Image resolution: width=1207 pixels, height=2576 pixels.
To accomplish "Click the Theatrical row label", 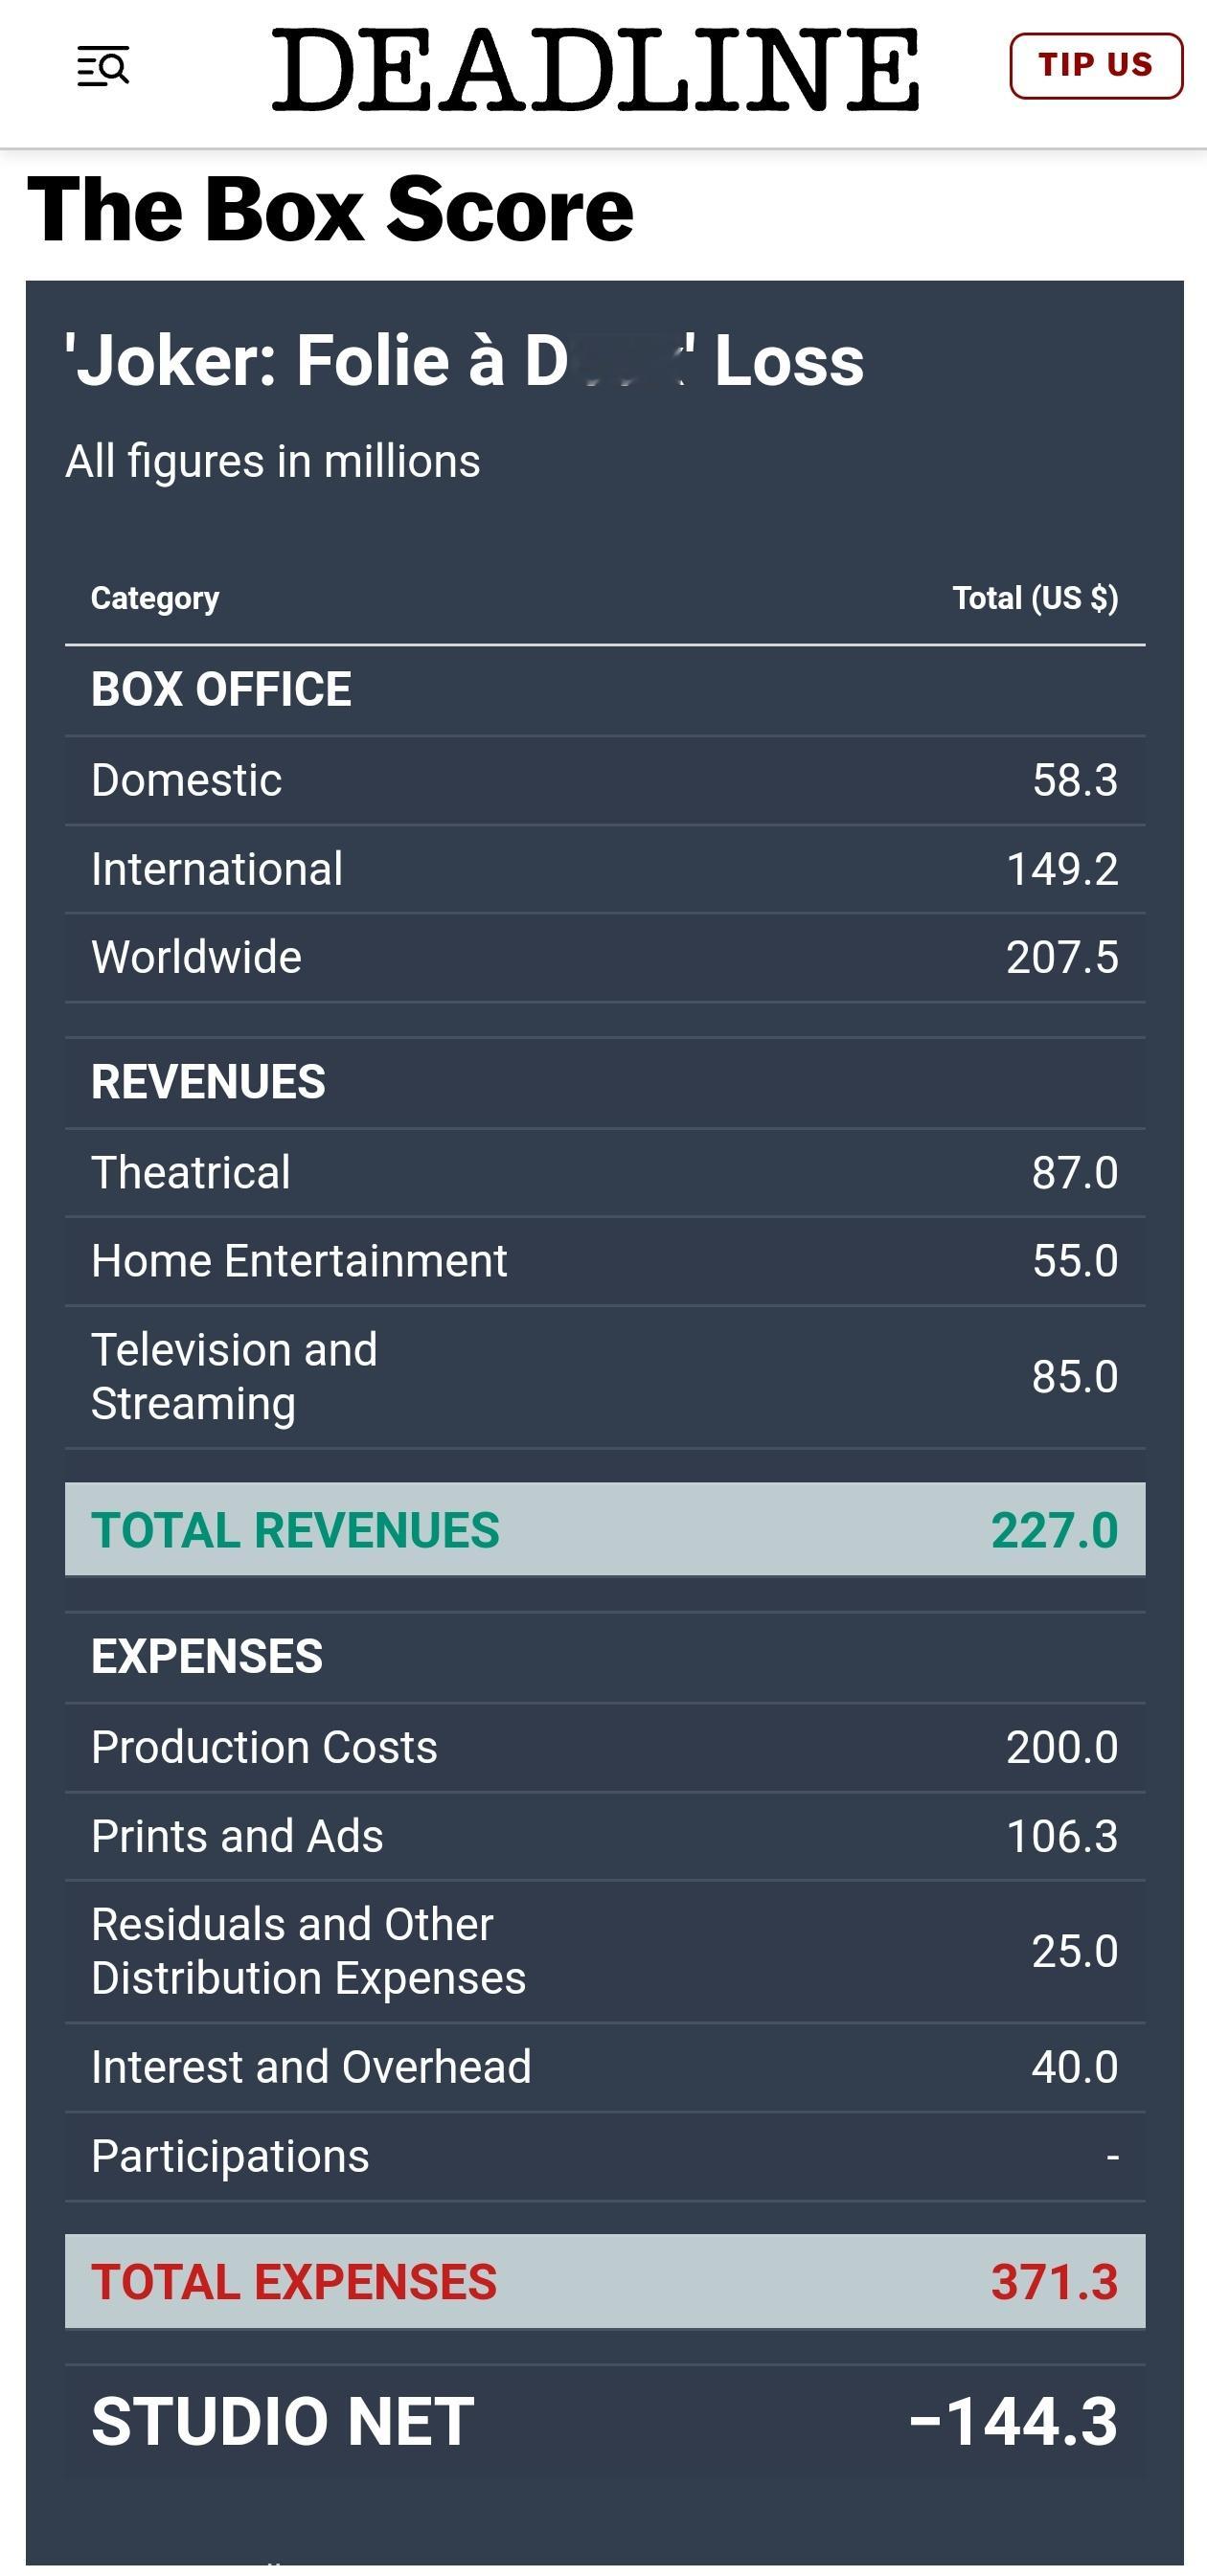I will click(x=191, y=1172).
